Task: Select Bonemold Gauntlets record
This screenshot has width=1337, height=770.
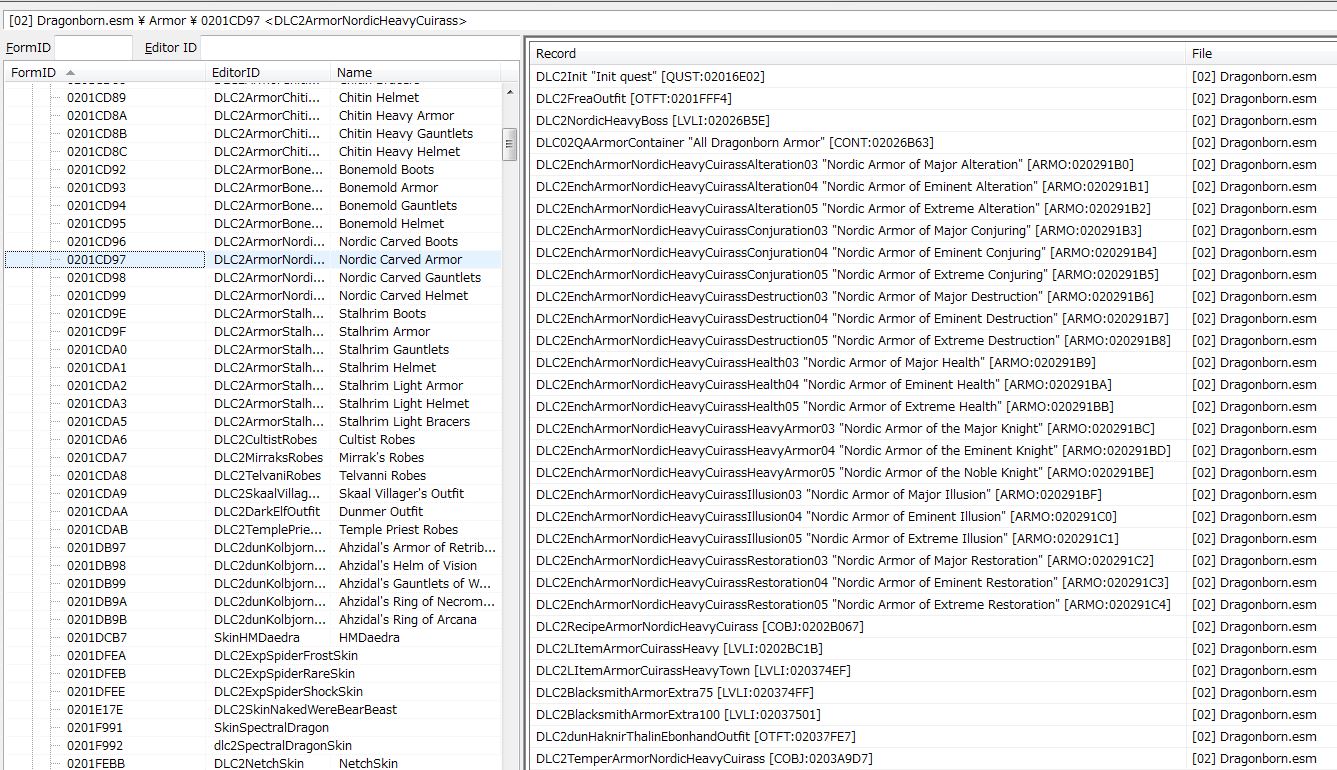Action: pos(253,206)
